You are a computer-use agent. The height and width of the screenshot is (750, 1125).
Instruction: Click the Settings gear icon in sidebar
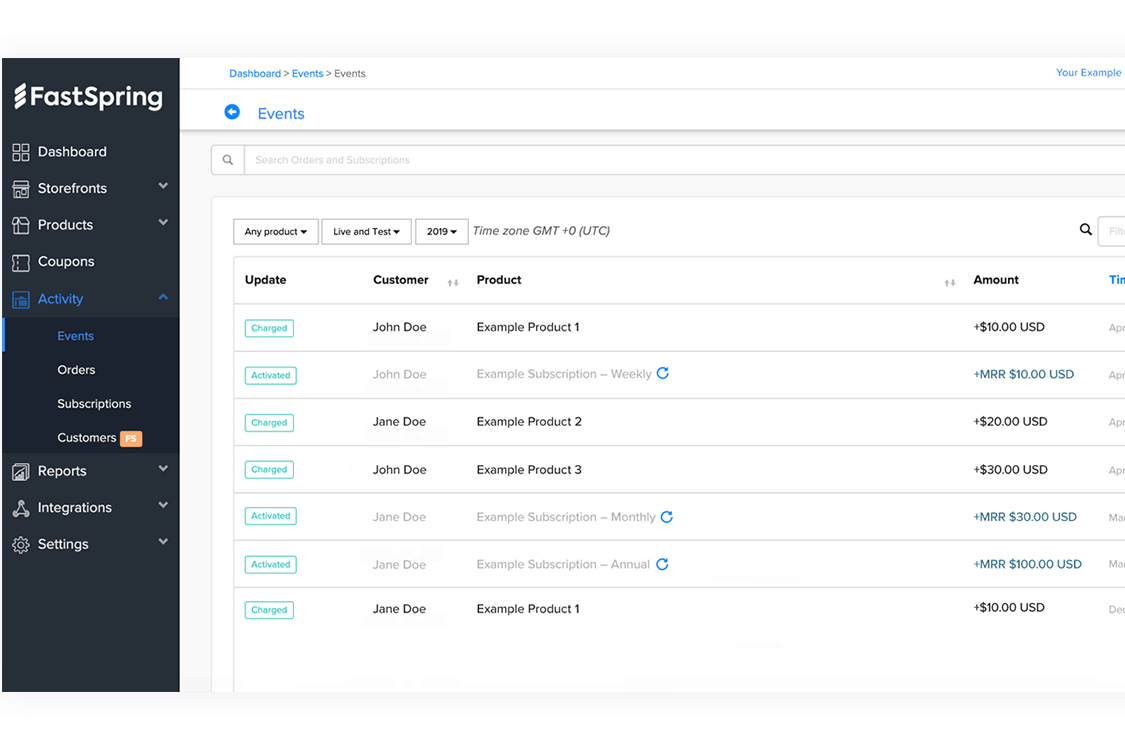point(20,545)
